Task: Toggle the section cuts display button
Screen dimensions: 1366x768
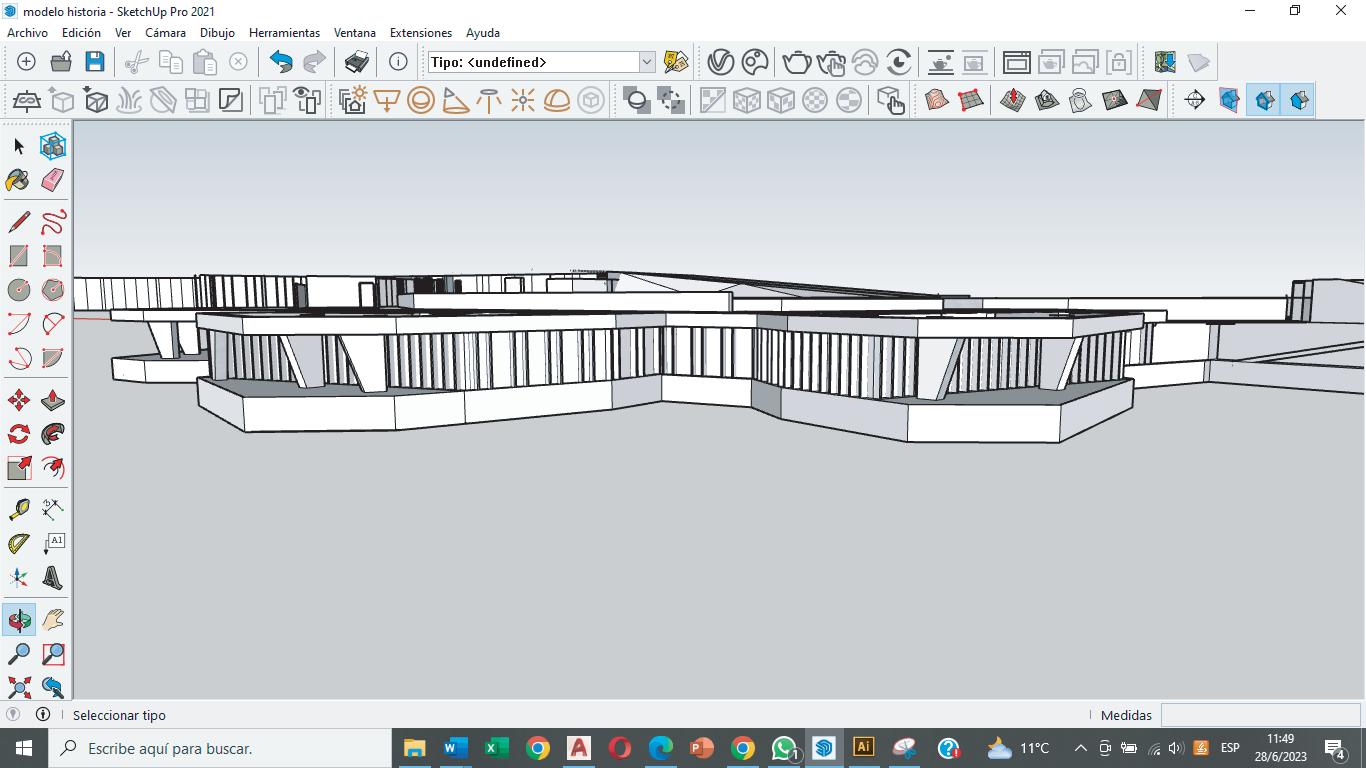Action: 1264,100
